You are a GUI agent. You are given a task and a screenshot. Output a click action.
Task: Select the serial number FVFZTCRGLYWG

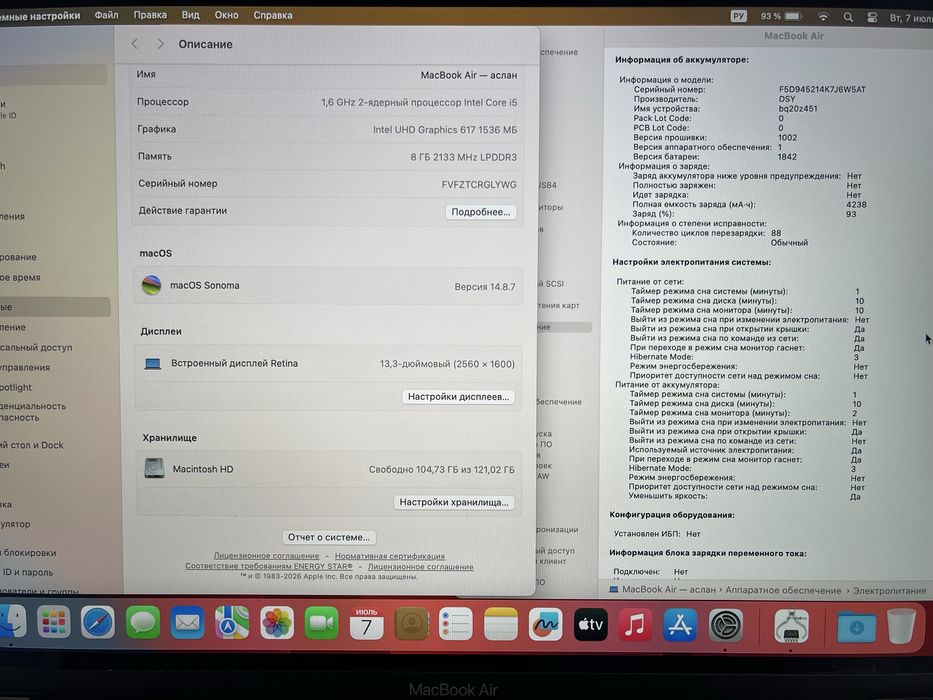[479, 185]
